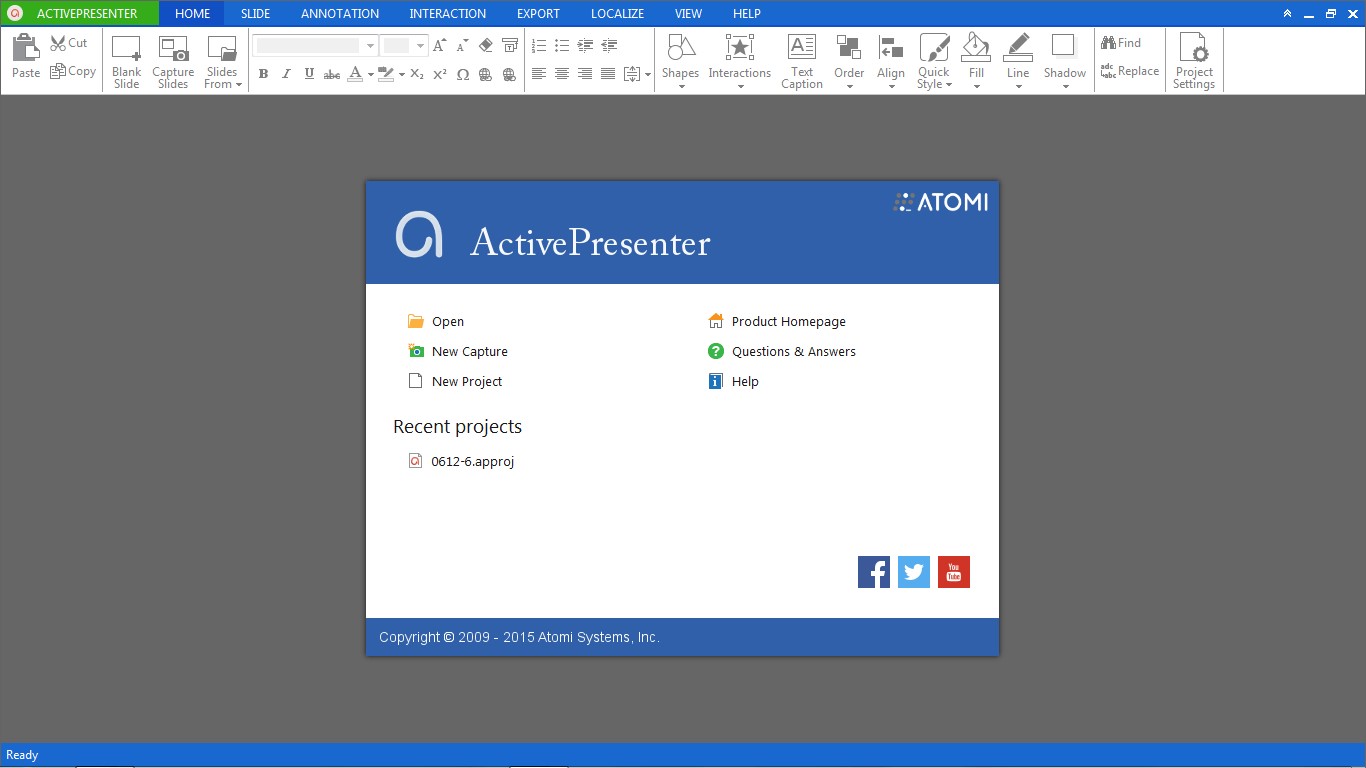Viewport: 1366px width, 768px height.
Task: Insert a Blank Slide
Action: (127, 62)
